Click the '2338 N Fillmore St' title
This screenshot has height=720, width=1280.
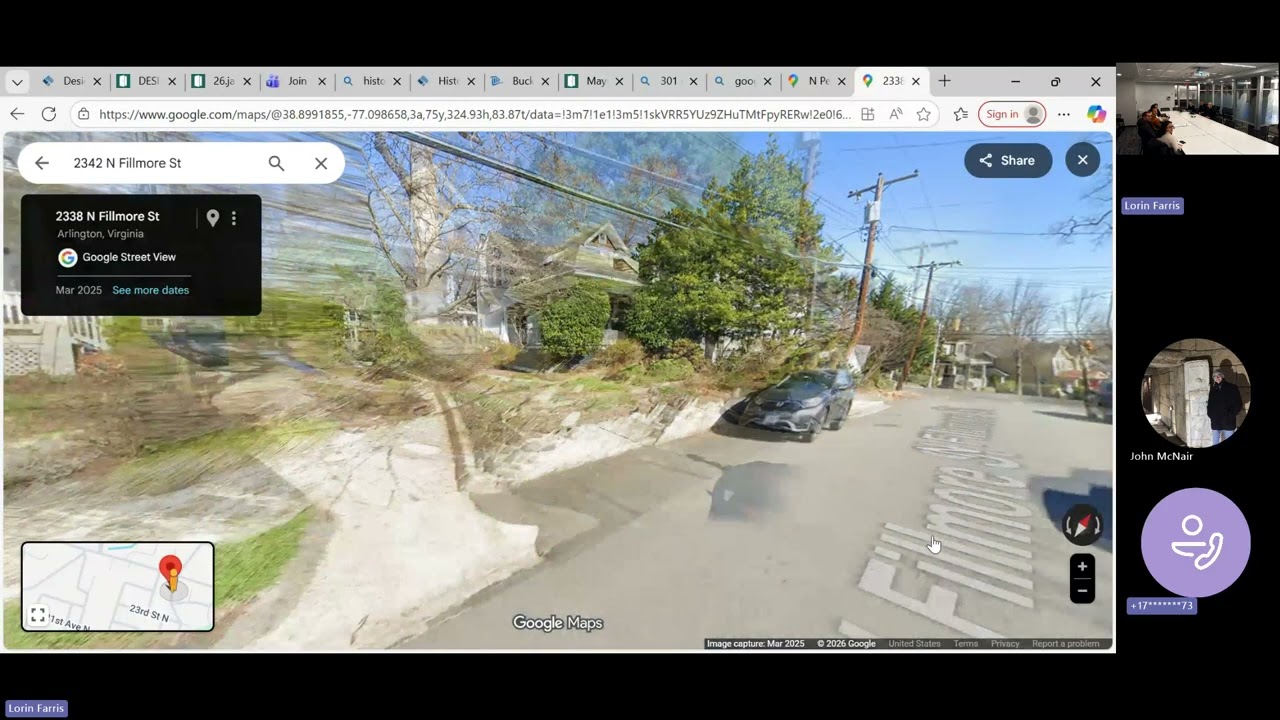tap(107, 216)
